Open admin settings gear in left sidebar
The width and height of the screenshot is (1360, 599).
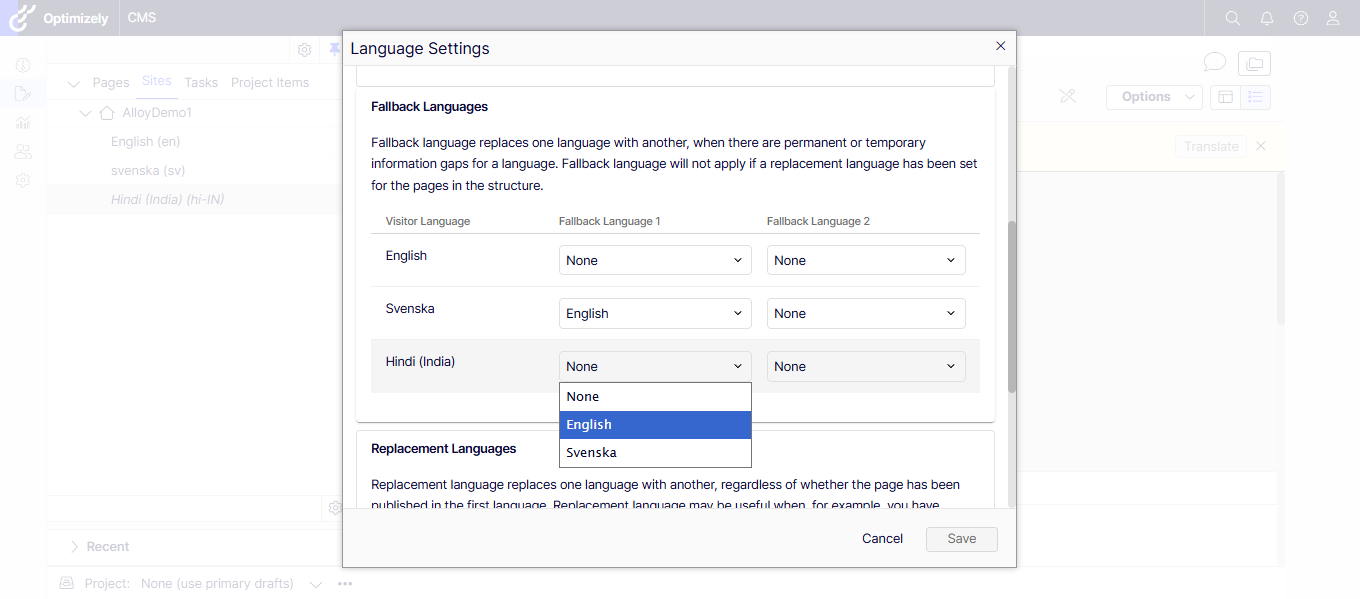click(22, 180)
